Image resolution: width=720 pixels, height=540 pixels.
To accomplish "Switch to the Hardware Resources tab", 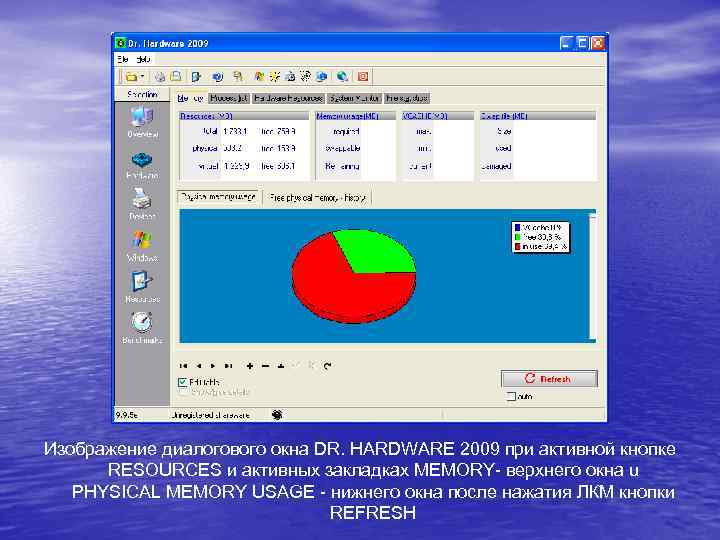I will 288,98.
